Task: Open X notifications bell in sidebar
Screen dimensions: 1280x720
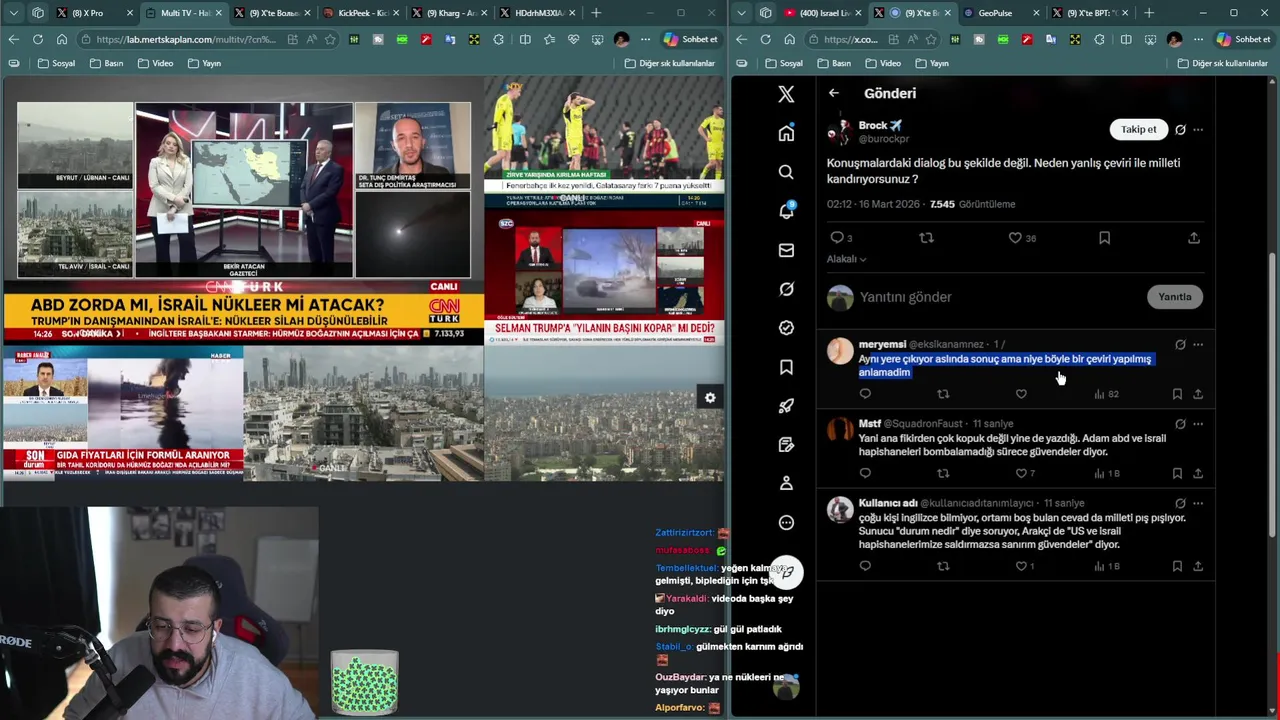Action: (x=786, y=211)
